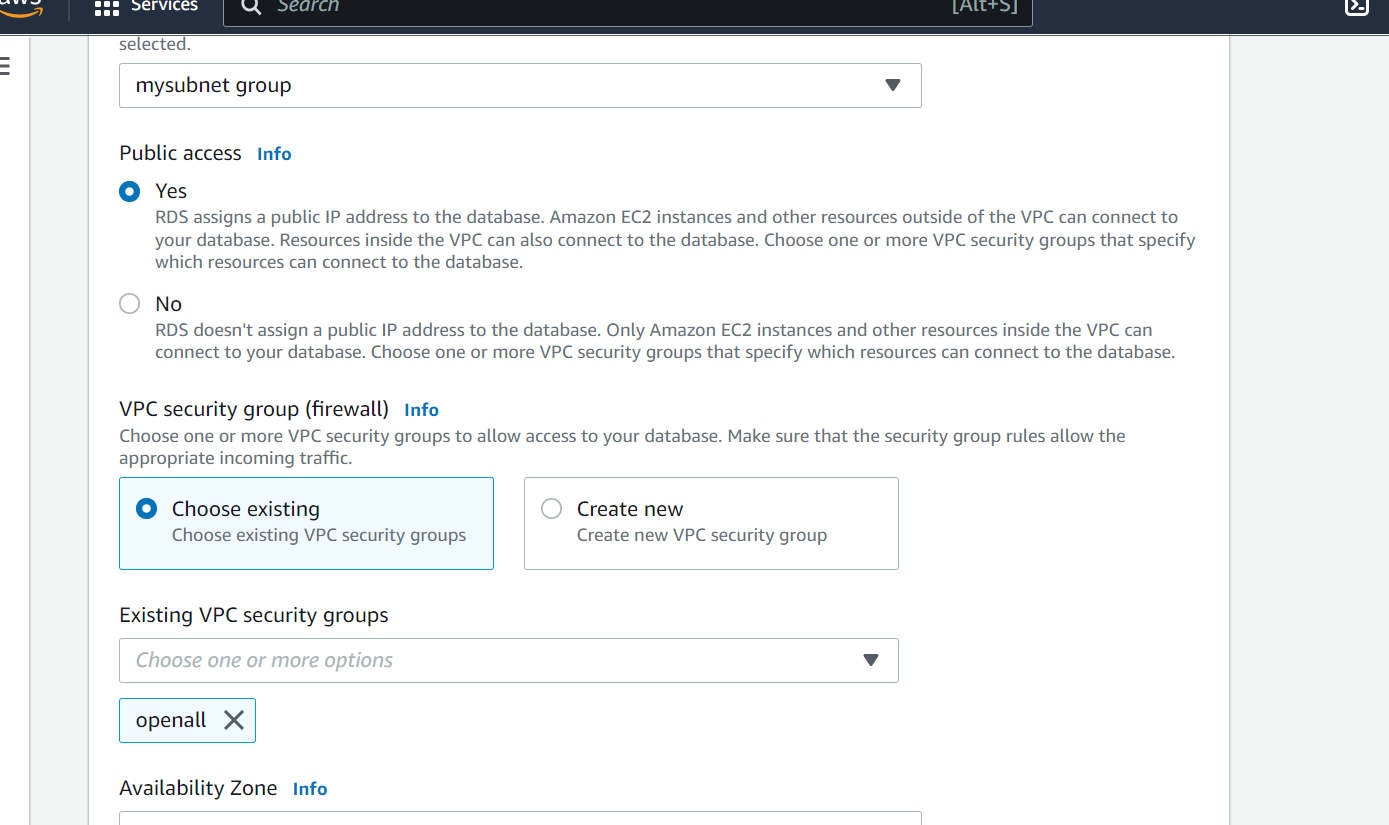
Task: Click the dropdown arrow on mysubnet group
Action: pyautogui.click(x=892, y=86)
